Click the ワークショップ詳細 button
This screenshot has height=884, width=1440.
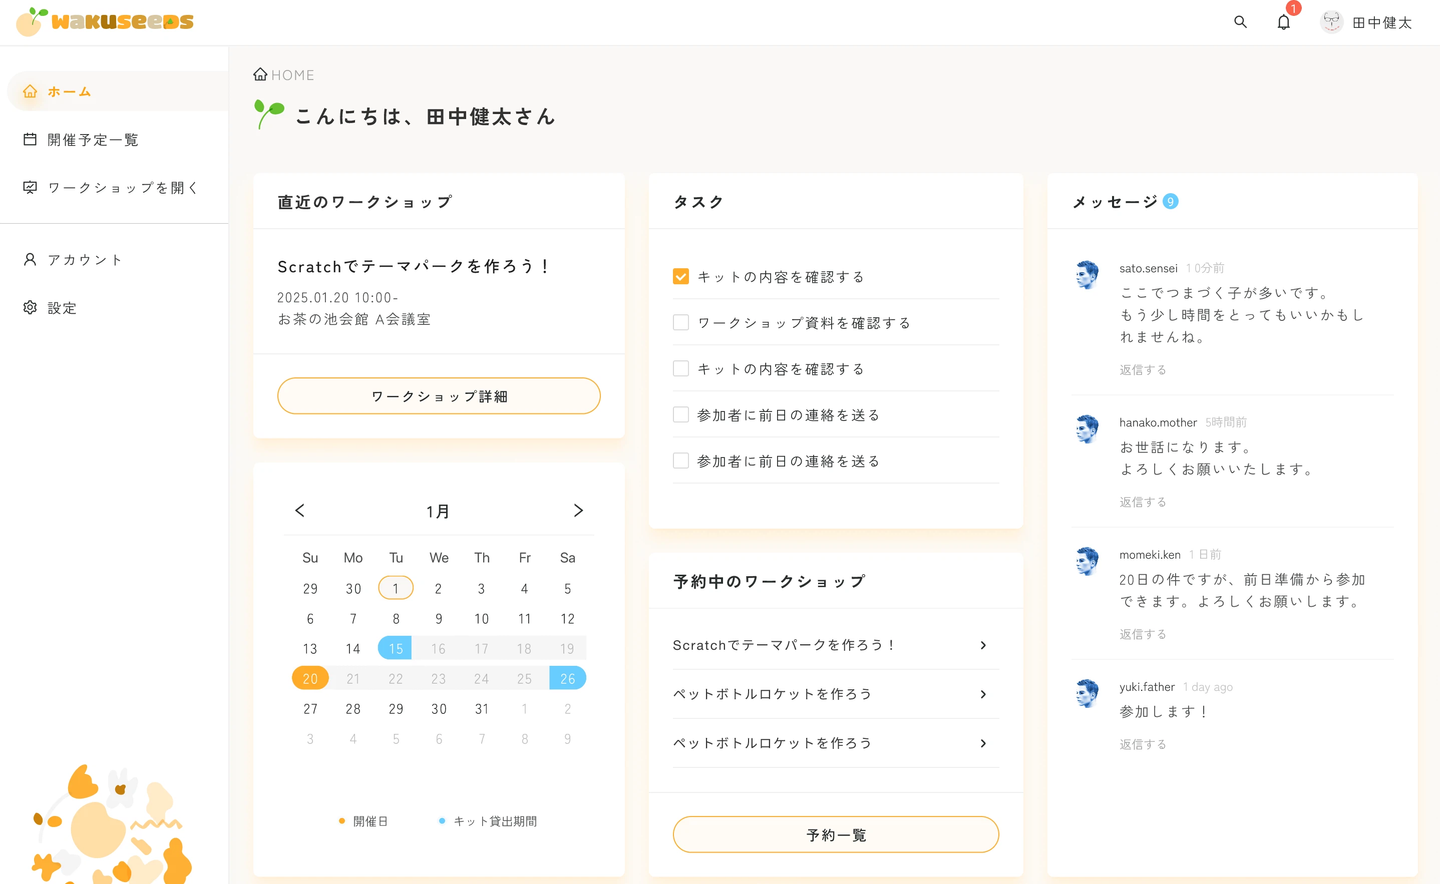tap(439, 396)
